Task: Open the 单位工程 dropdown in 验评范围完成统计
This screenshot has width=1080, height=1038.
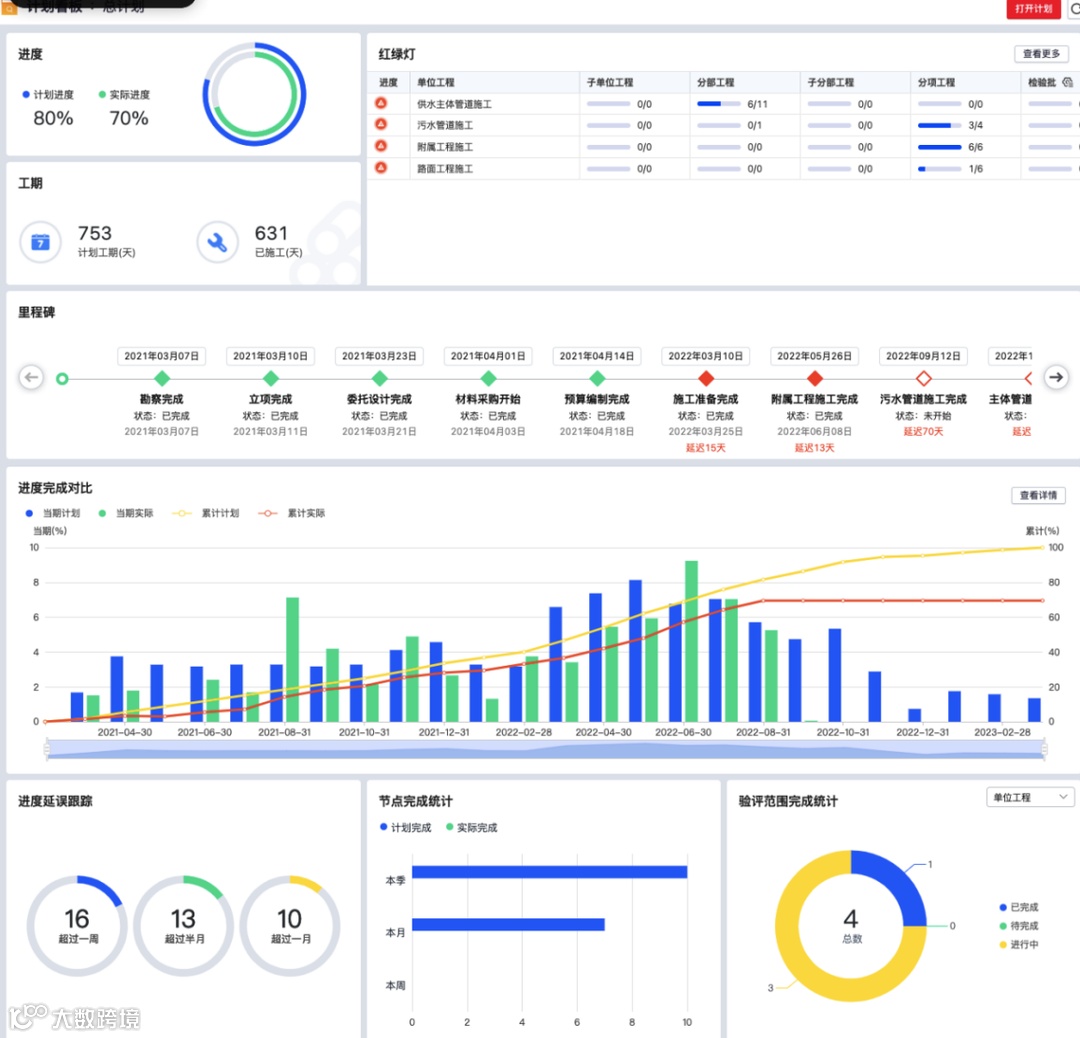Action: click(1030, 798)
